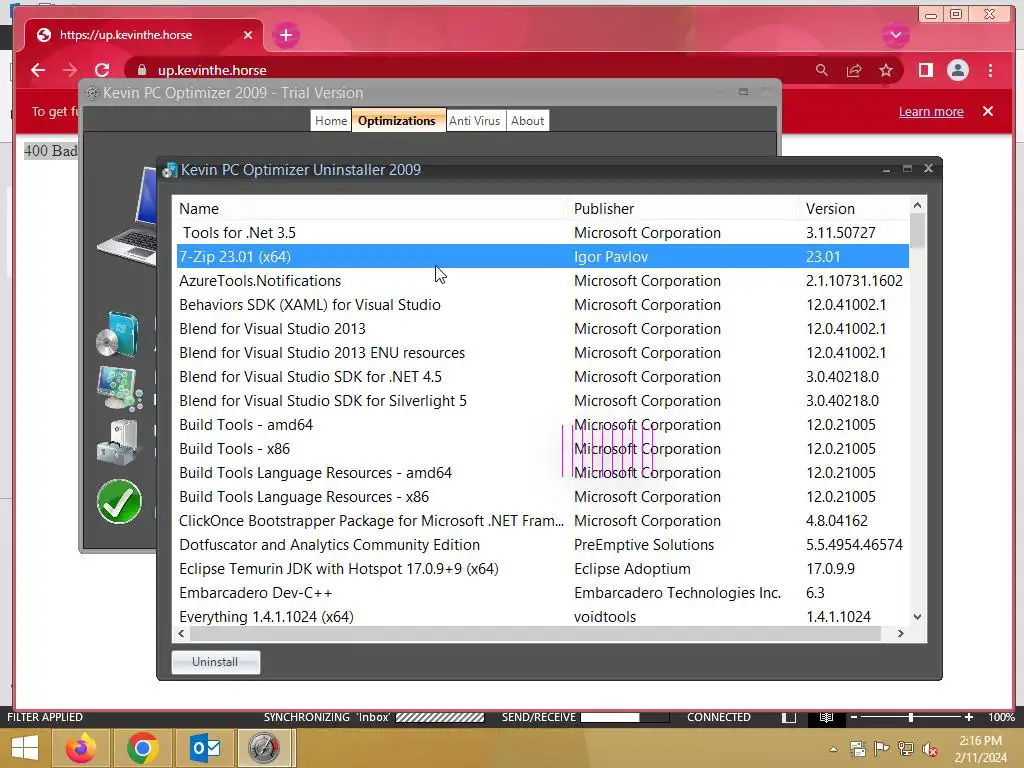Click the monitor with bubbles icon

[x=120, y=388]
